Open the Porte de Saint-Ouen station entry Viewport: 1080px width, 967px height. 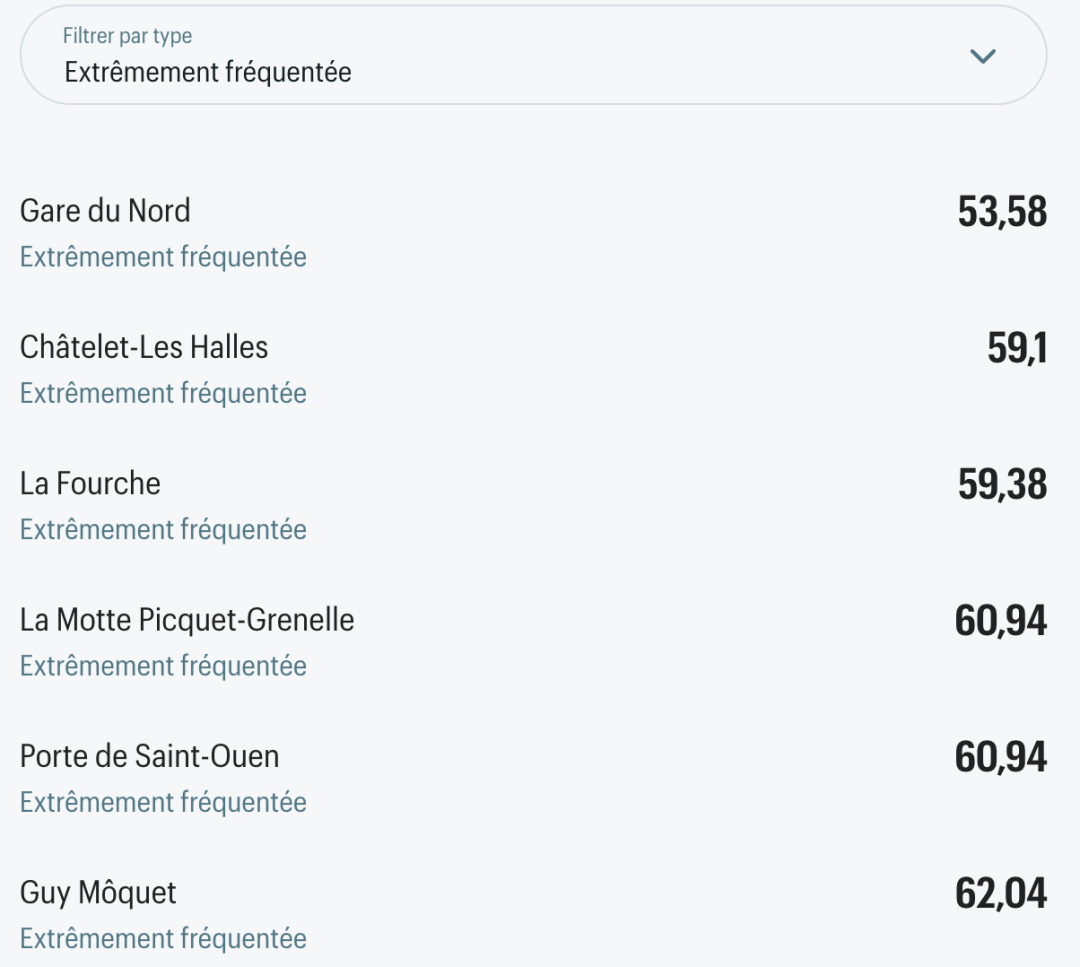(149, 756)
